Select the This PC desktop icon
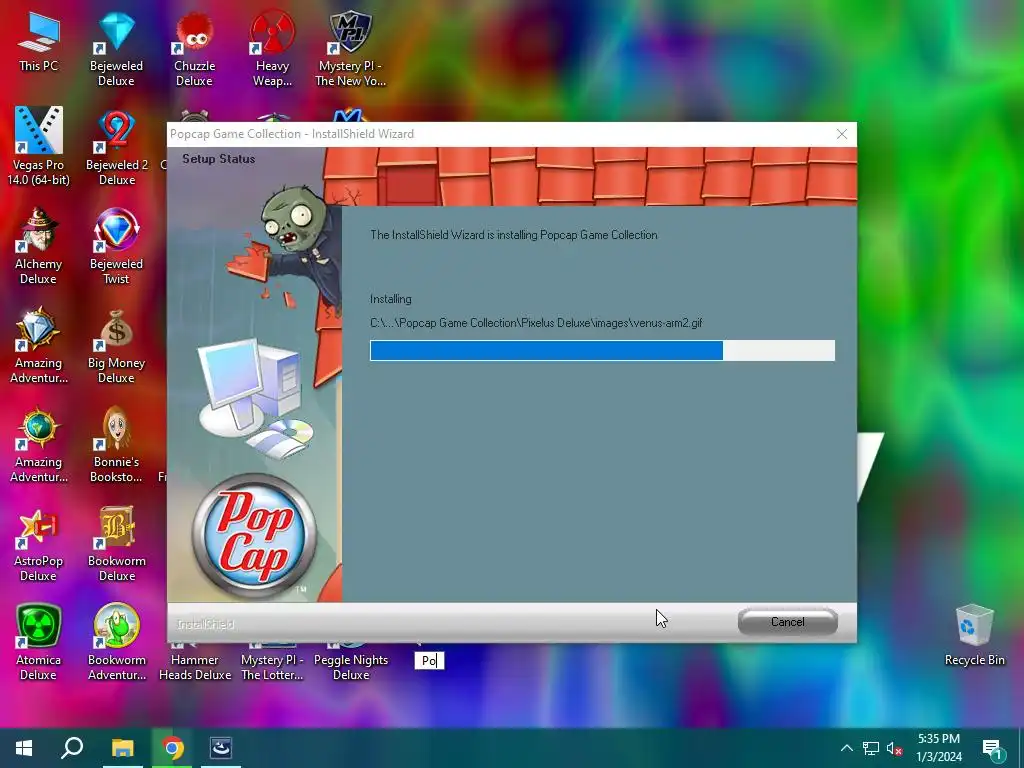Viewport: 1024px width, 768px height. click(39, 41)
